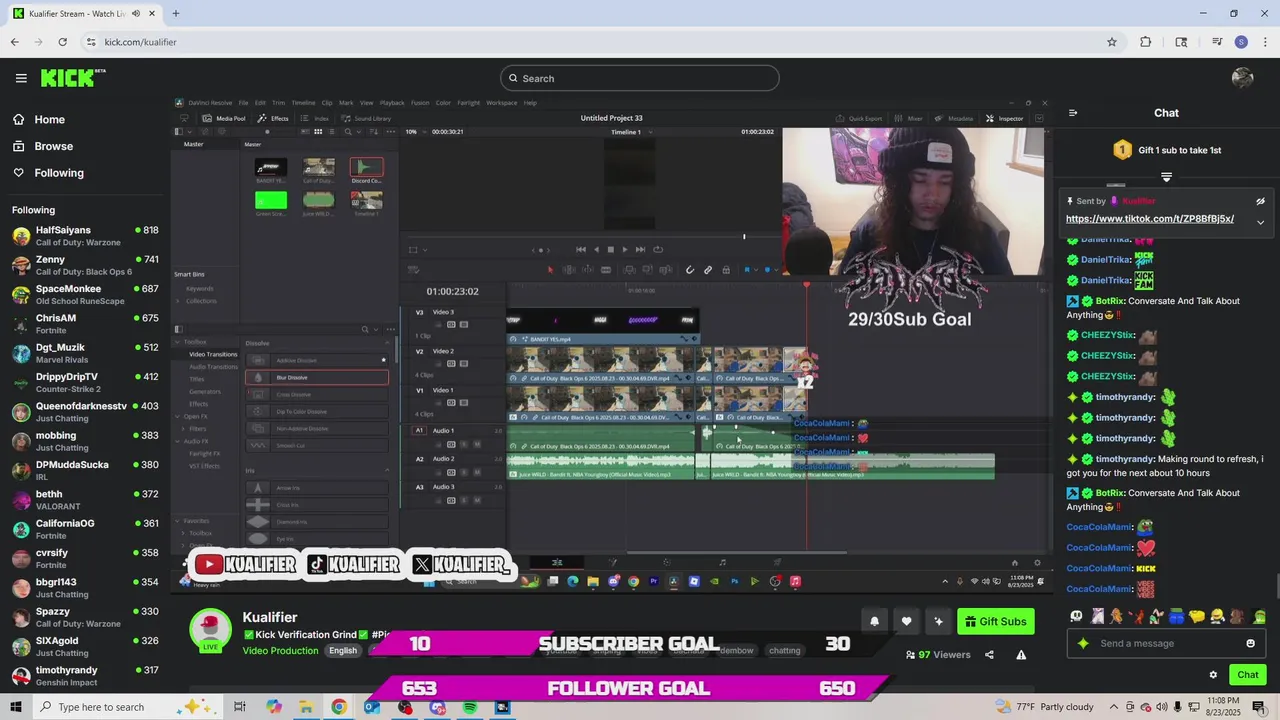This screenshot has width=1280, height=720.
Task: Open Dgt_Muzik channel in Following list
Action: [x=85, y=353]
